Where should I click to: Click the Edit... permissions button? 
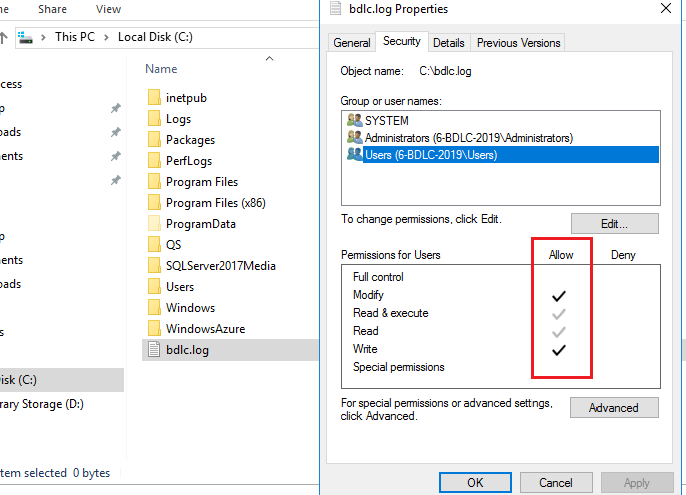point(614,224)
